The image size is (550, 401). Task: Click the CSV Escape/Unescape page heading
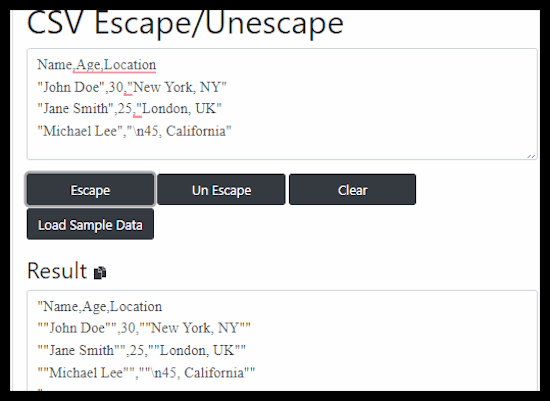[185, 23]
